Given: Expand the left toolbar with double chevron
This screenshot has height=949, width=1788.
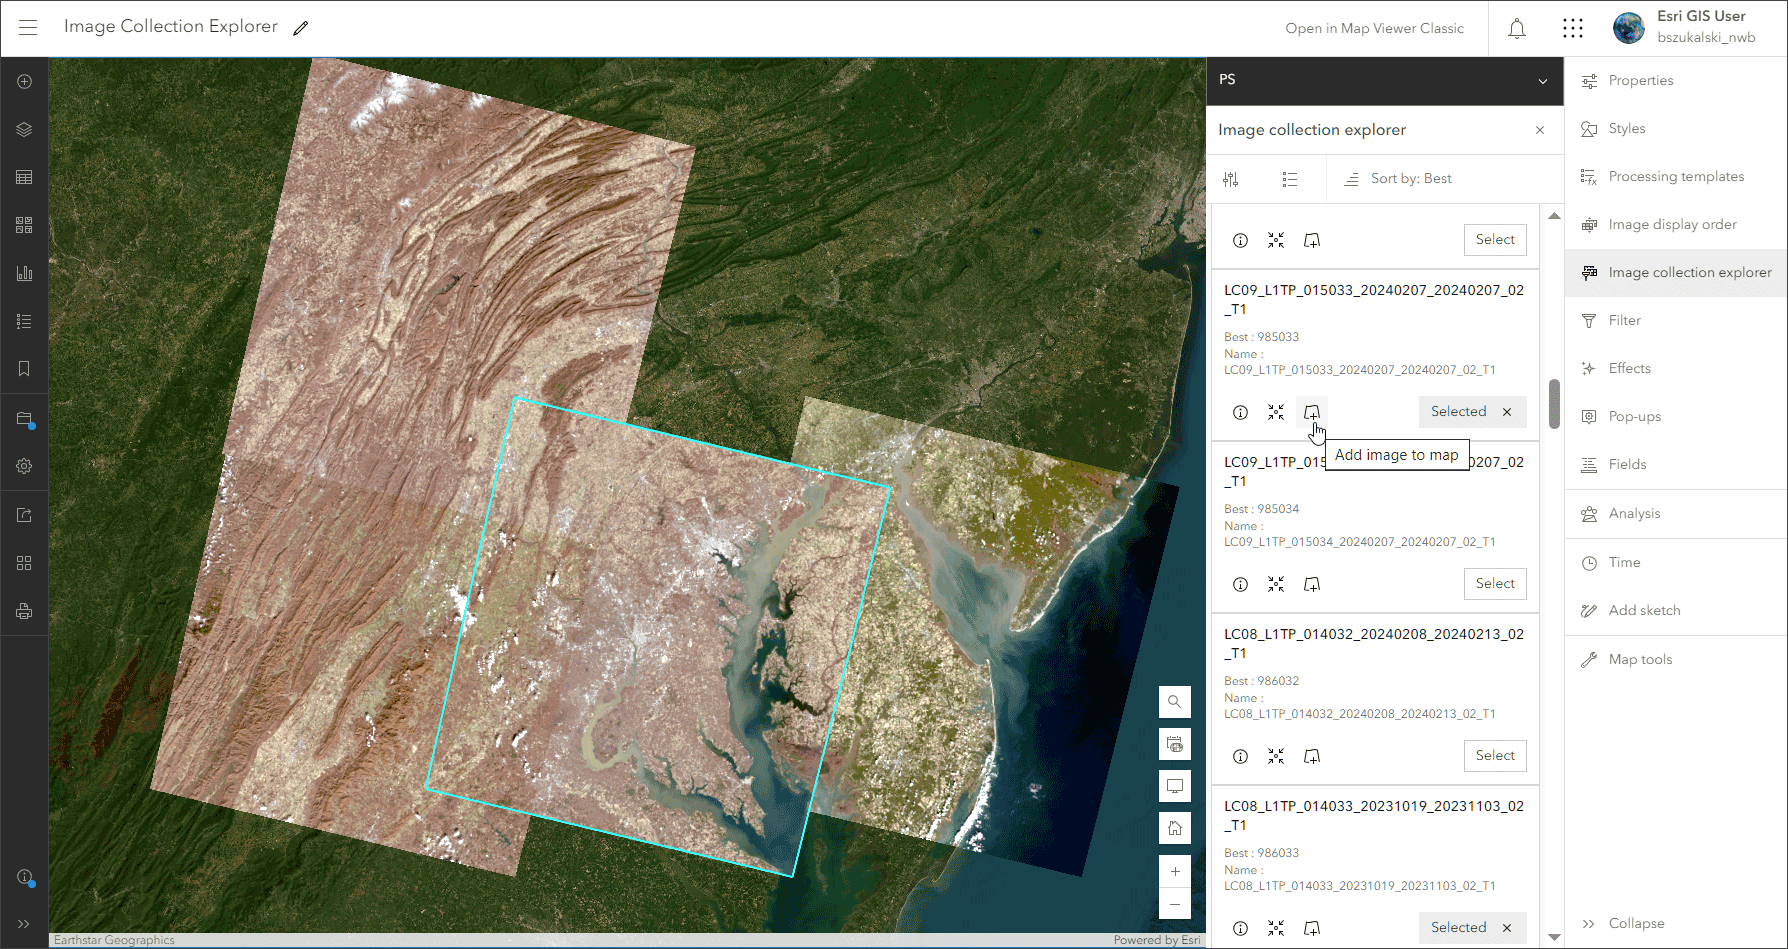Looking at the screenshot, I should tap(25, 924).
